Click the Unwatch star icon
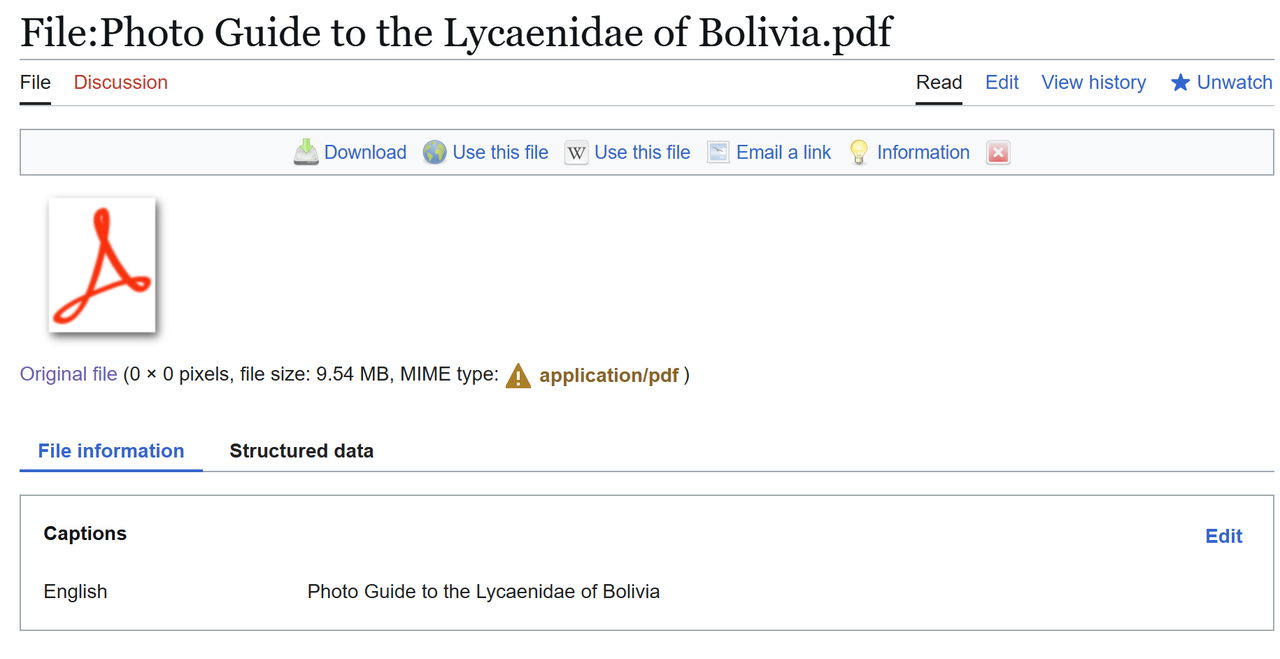This screenshot has height=659, width=1280. [x=1180, y=83]
